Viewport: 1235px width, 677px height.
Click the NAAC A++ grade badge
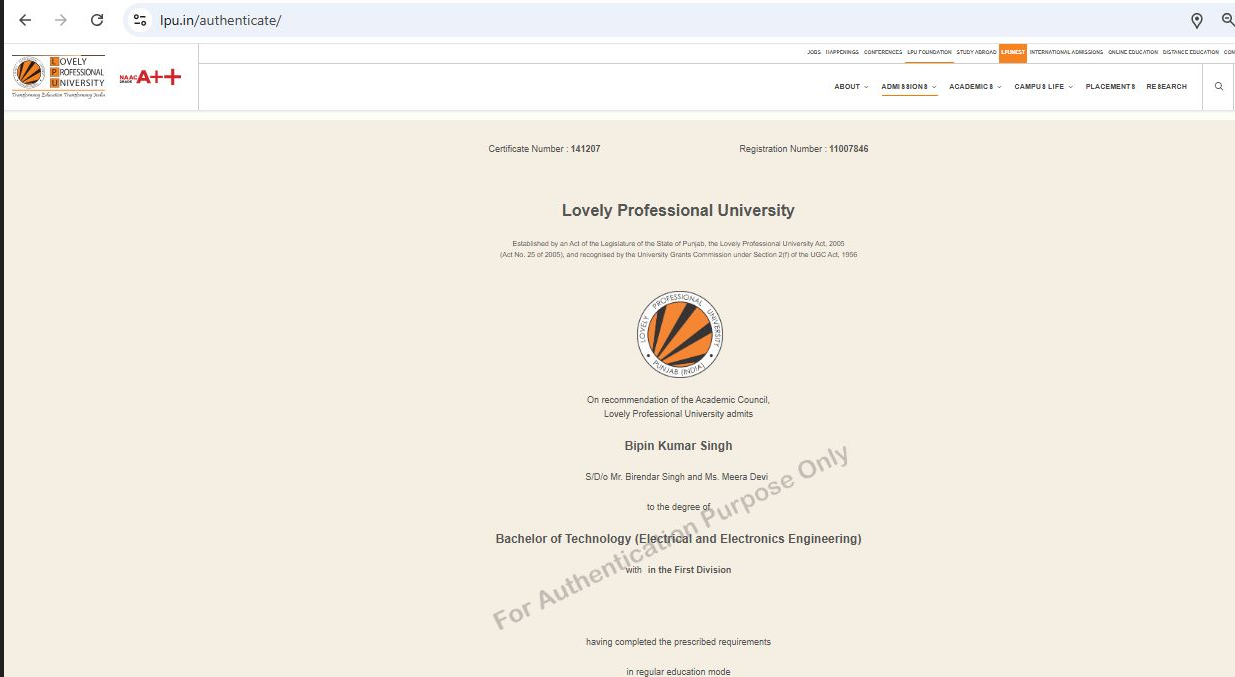tap(150, 77)
